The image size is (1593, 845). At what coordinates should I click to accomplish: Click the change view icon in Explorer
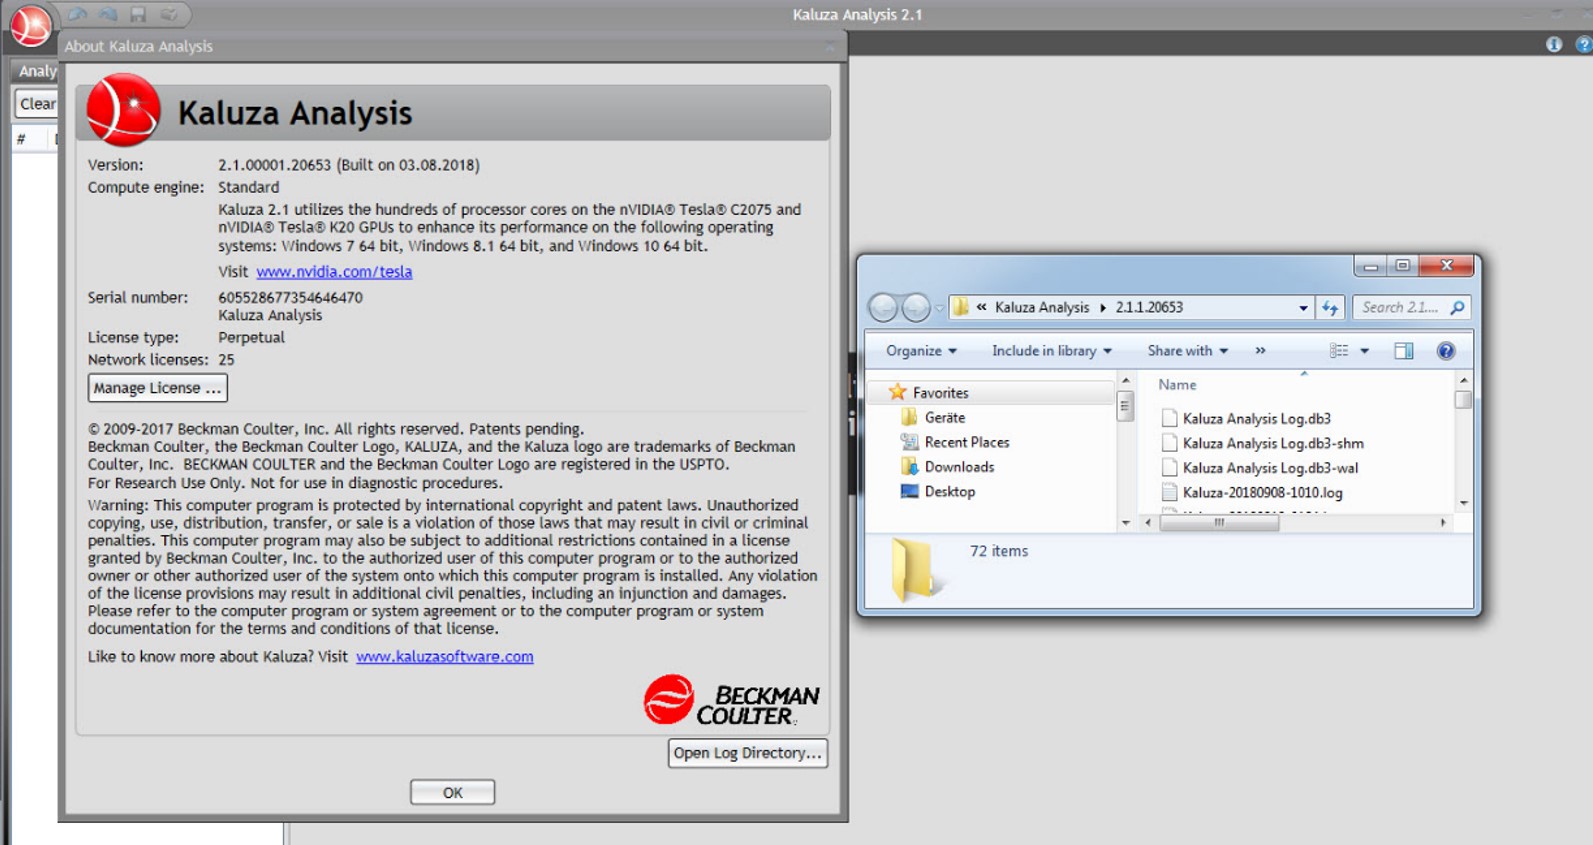pos(1339,351)
